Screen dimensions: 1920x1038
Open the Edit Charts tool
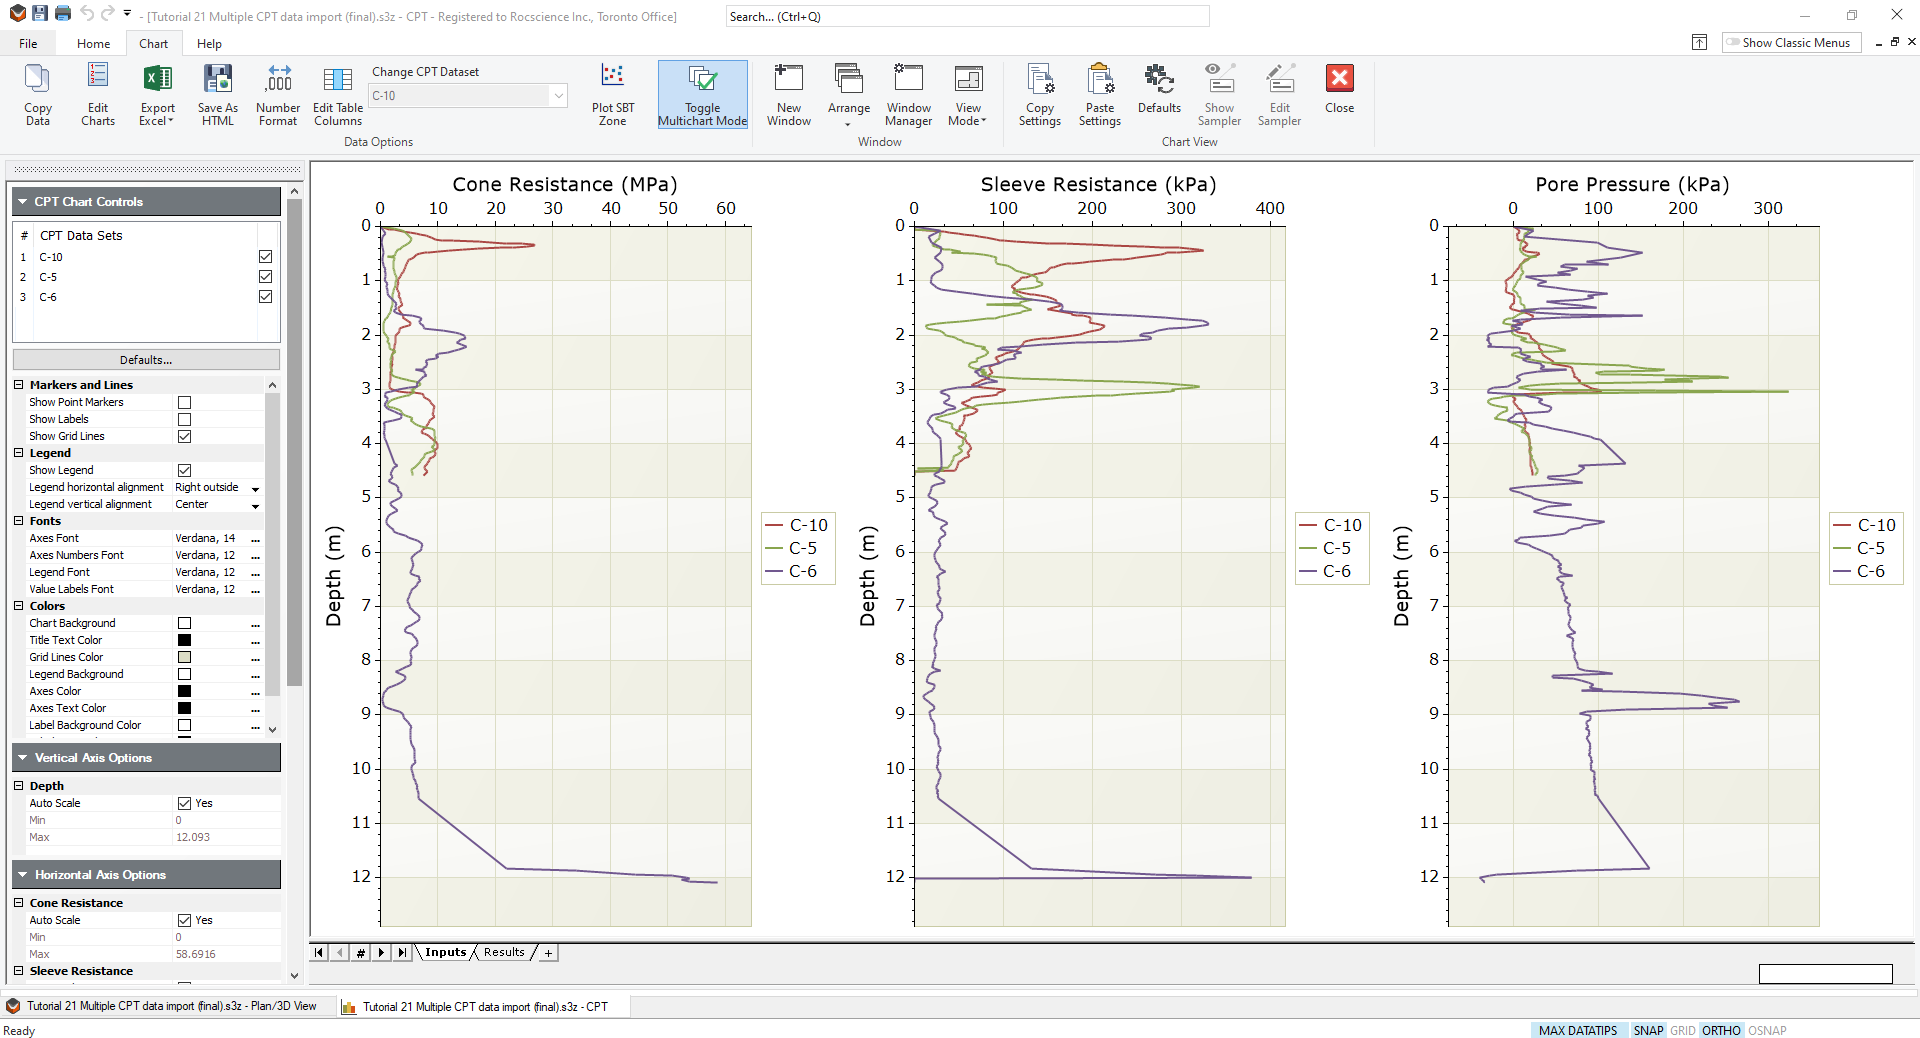click(x=97, y=94)
